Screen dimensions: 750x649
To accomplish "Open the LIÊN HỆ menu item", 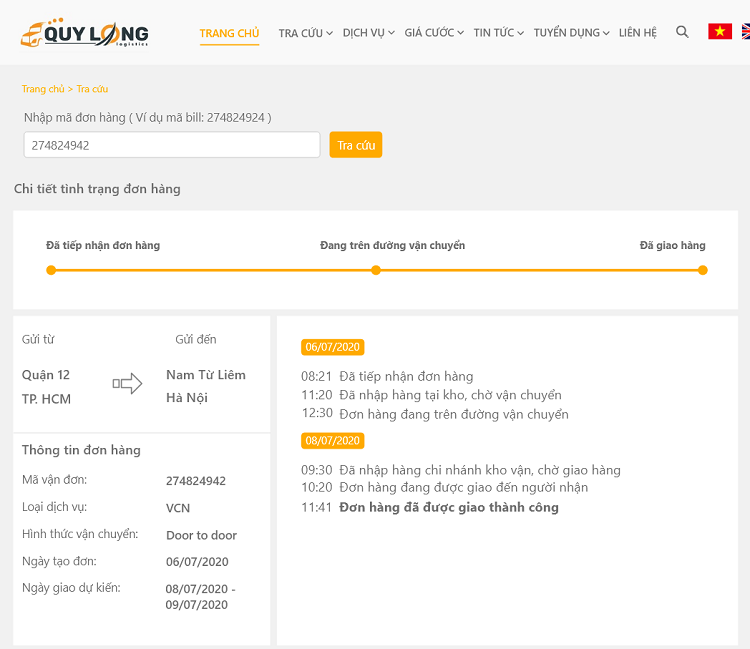I will point(638,33).
